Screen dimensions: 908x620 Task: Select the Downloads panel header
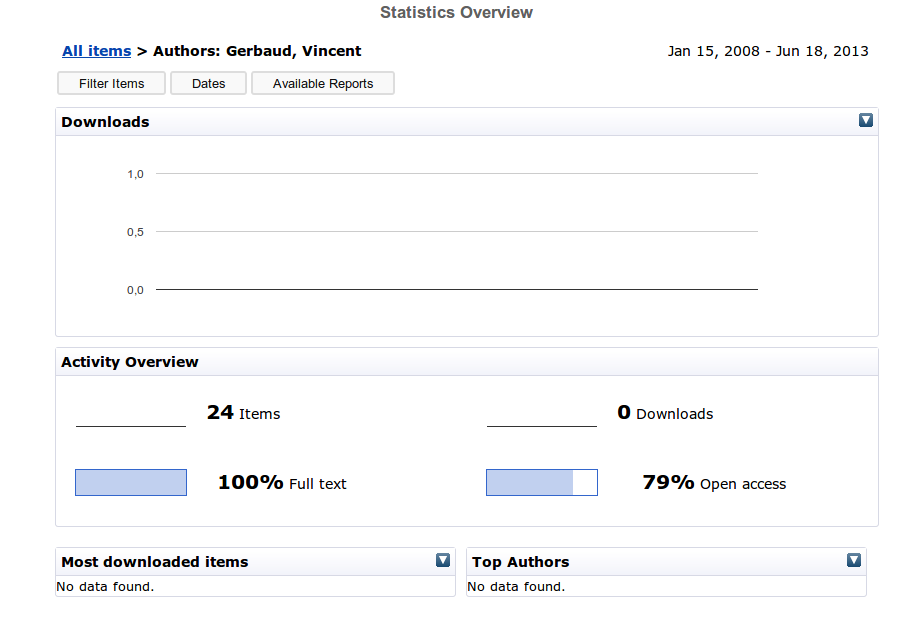[467, 122]
